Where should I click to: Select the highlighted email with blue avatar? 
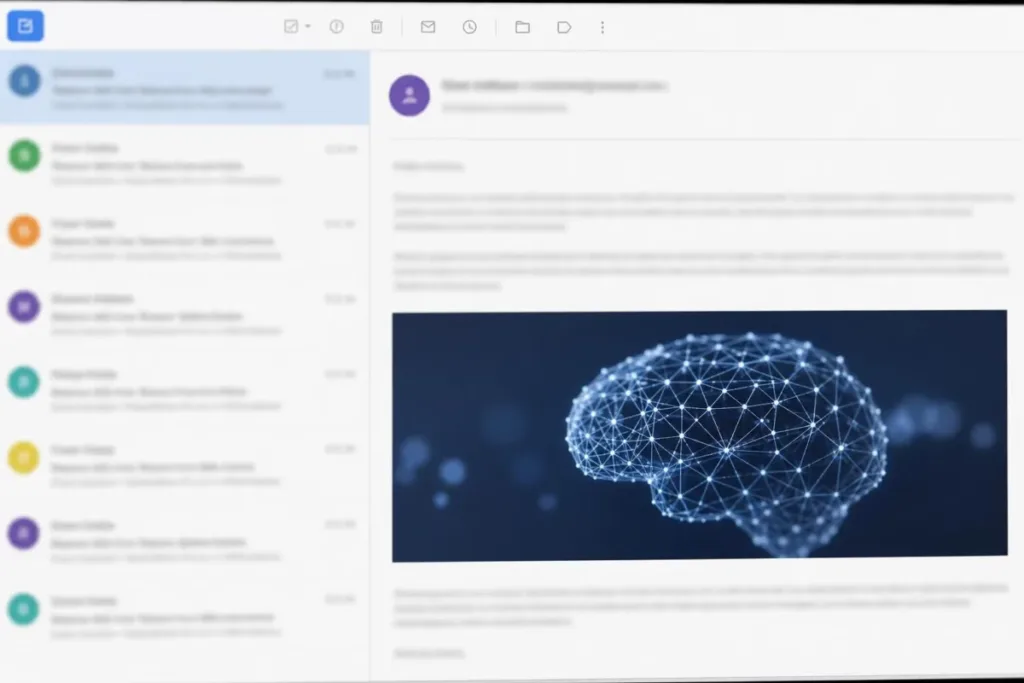[185, 87]
